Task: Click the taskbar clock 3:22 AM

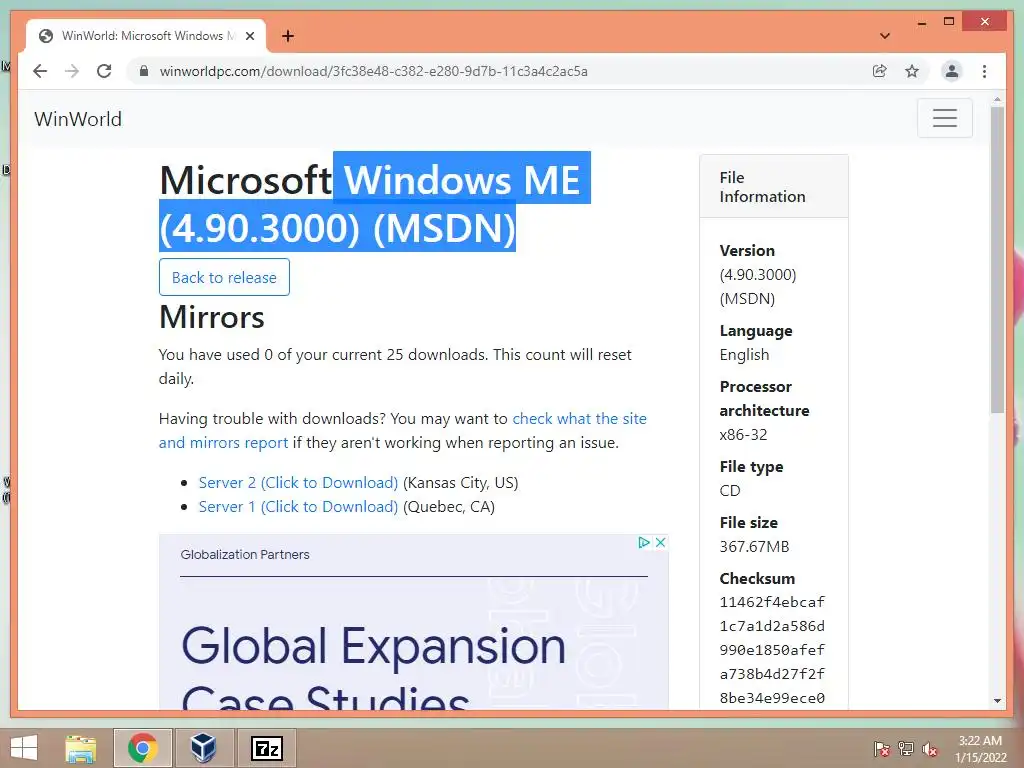Action: 980,749
